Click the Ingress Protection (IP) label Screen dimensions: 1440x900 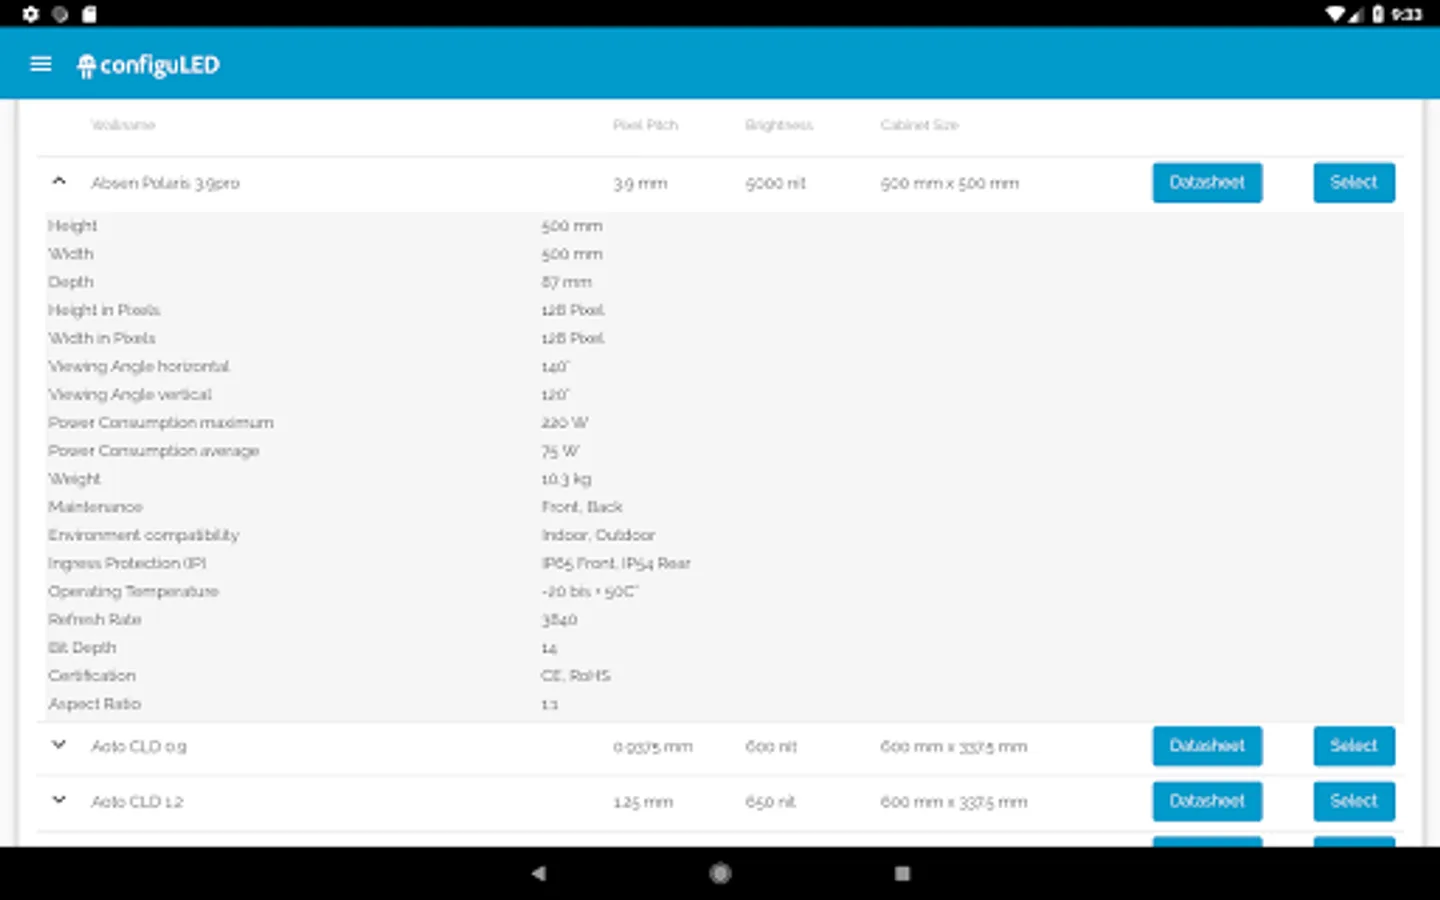(127, 563)
